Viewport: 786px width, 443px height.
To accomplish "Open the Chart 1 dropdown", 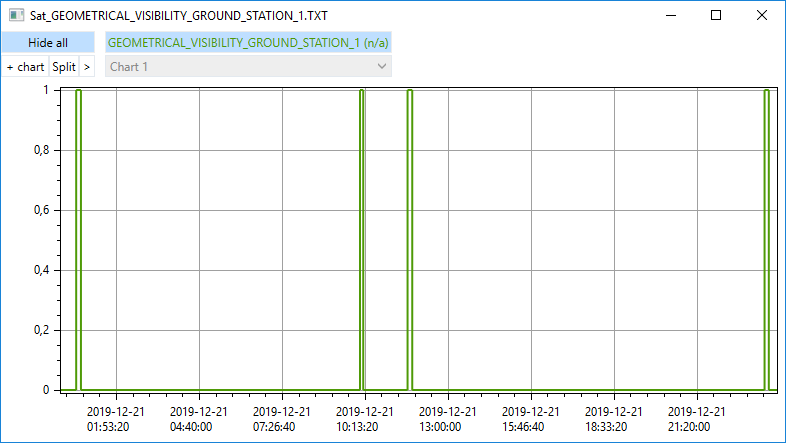I will (x=248, y=67).
